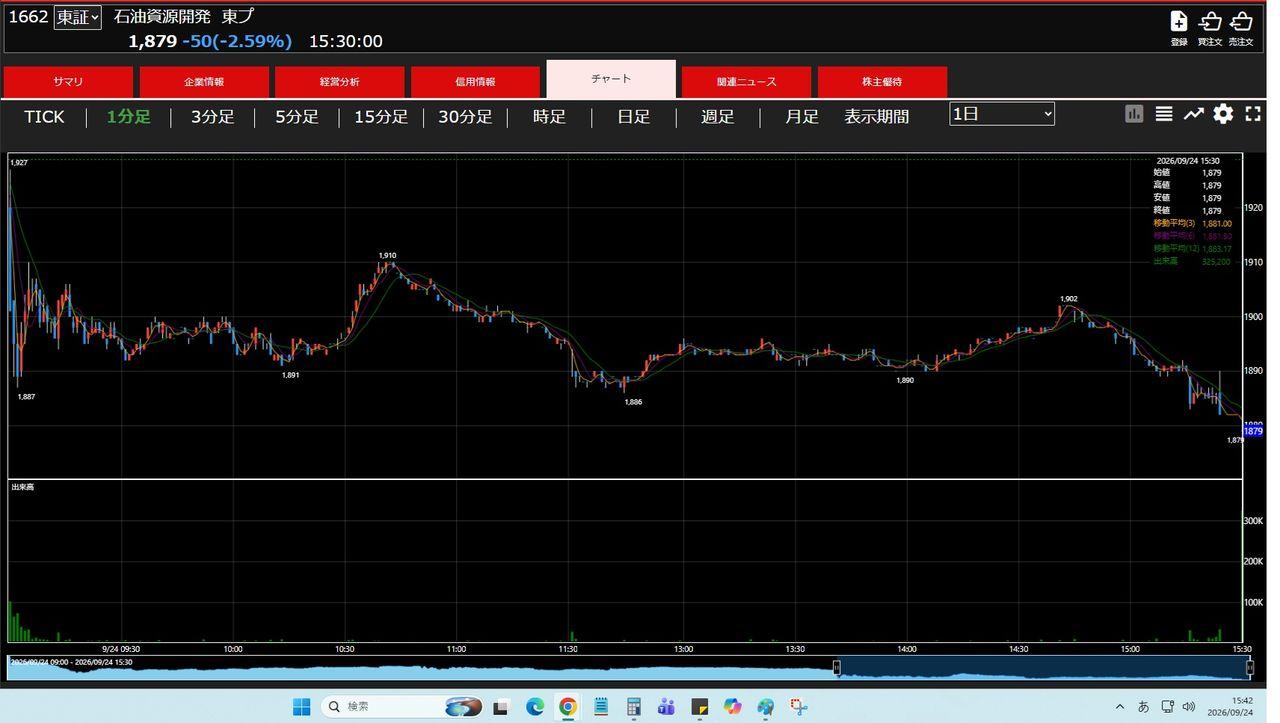Toggle the bar chart volume icon

(x=1134, y=114)
